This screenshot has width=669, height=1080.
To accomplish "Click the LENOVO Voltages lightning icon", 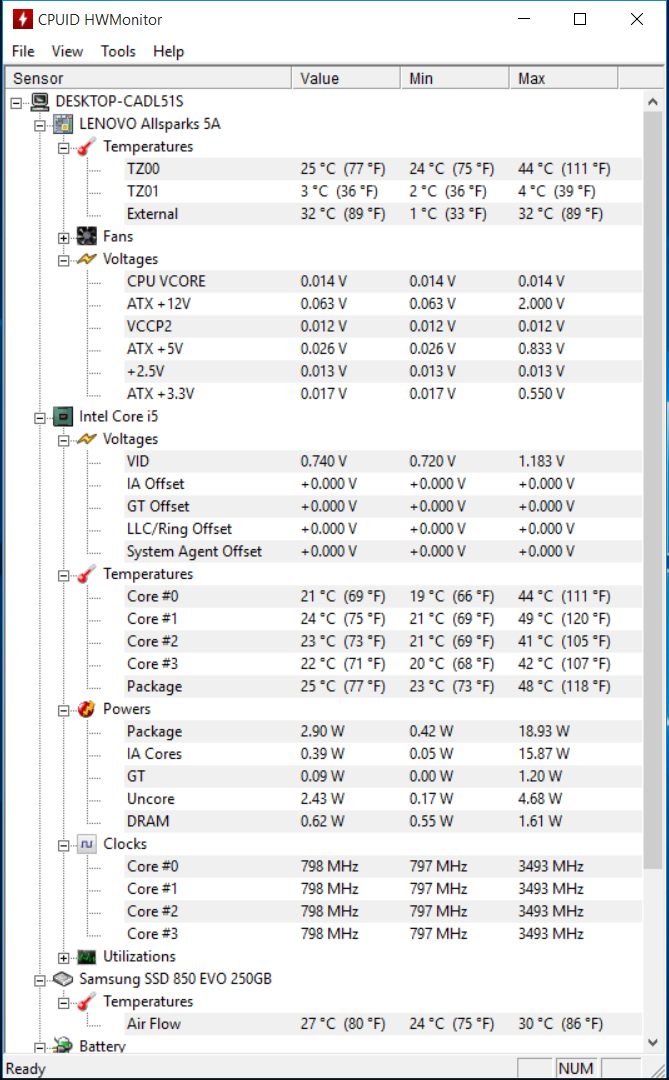I will pos(87,259).
